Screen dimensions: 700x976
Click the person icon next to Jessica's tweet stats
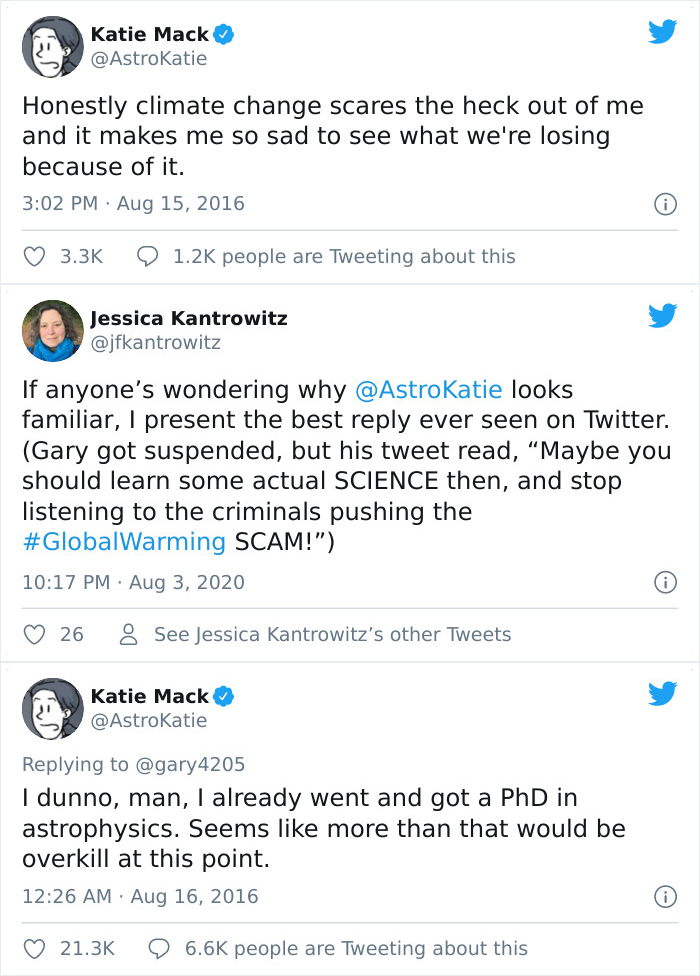click(128, 634)
